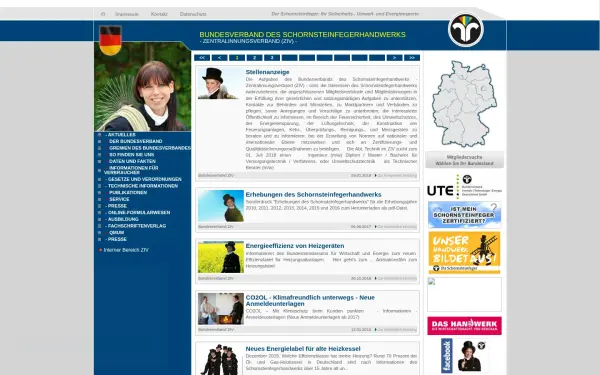Viewport: 600px width, 375px height.
Task: Open Gremien des Bundesverbandes menu item
Action: pyautogui.click(x=150, y=148)
